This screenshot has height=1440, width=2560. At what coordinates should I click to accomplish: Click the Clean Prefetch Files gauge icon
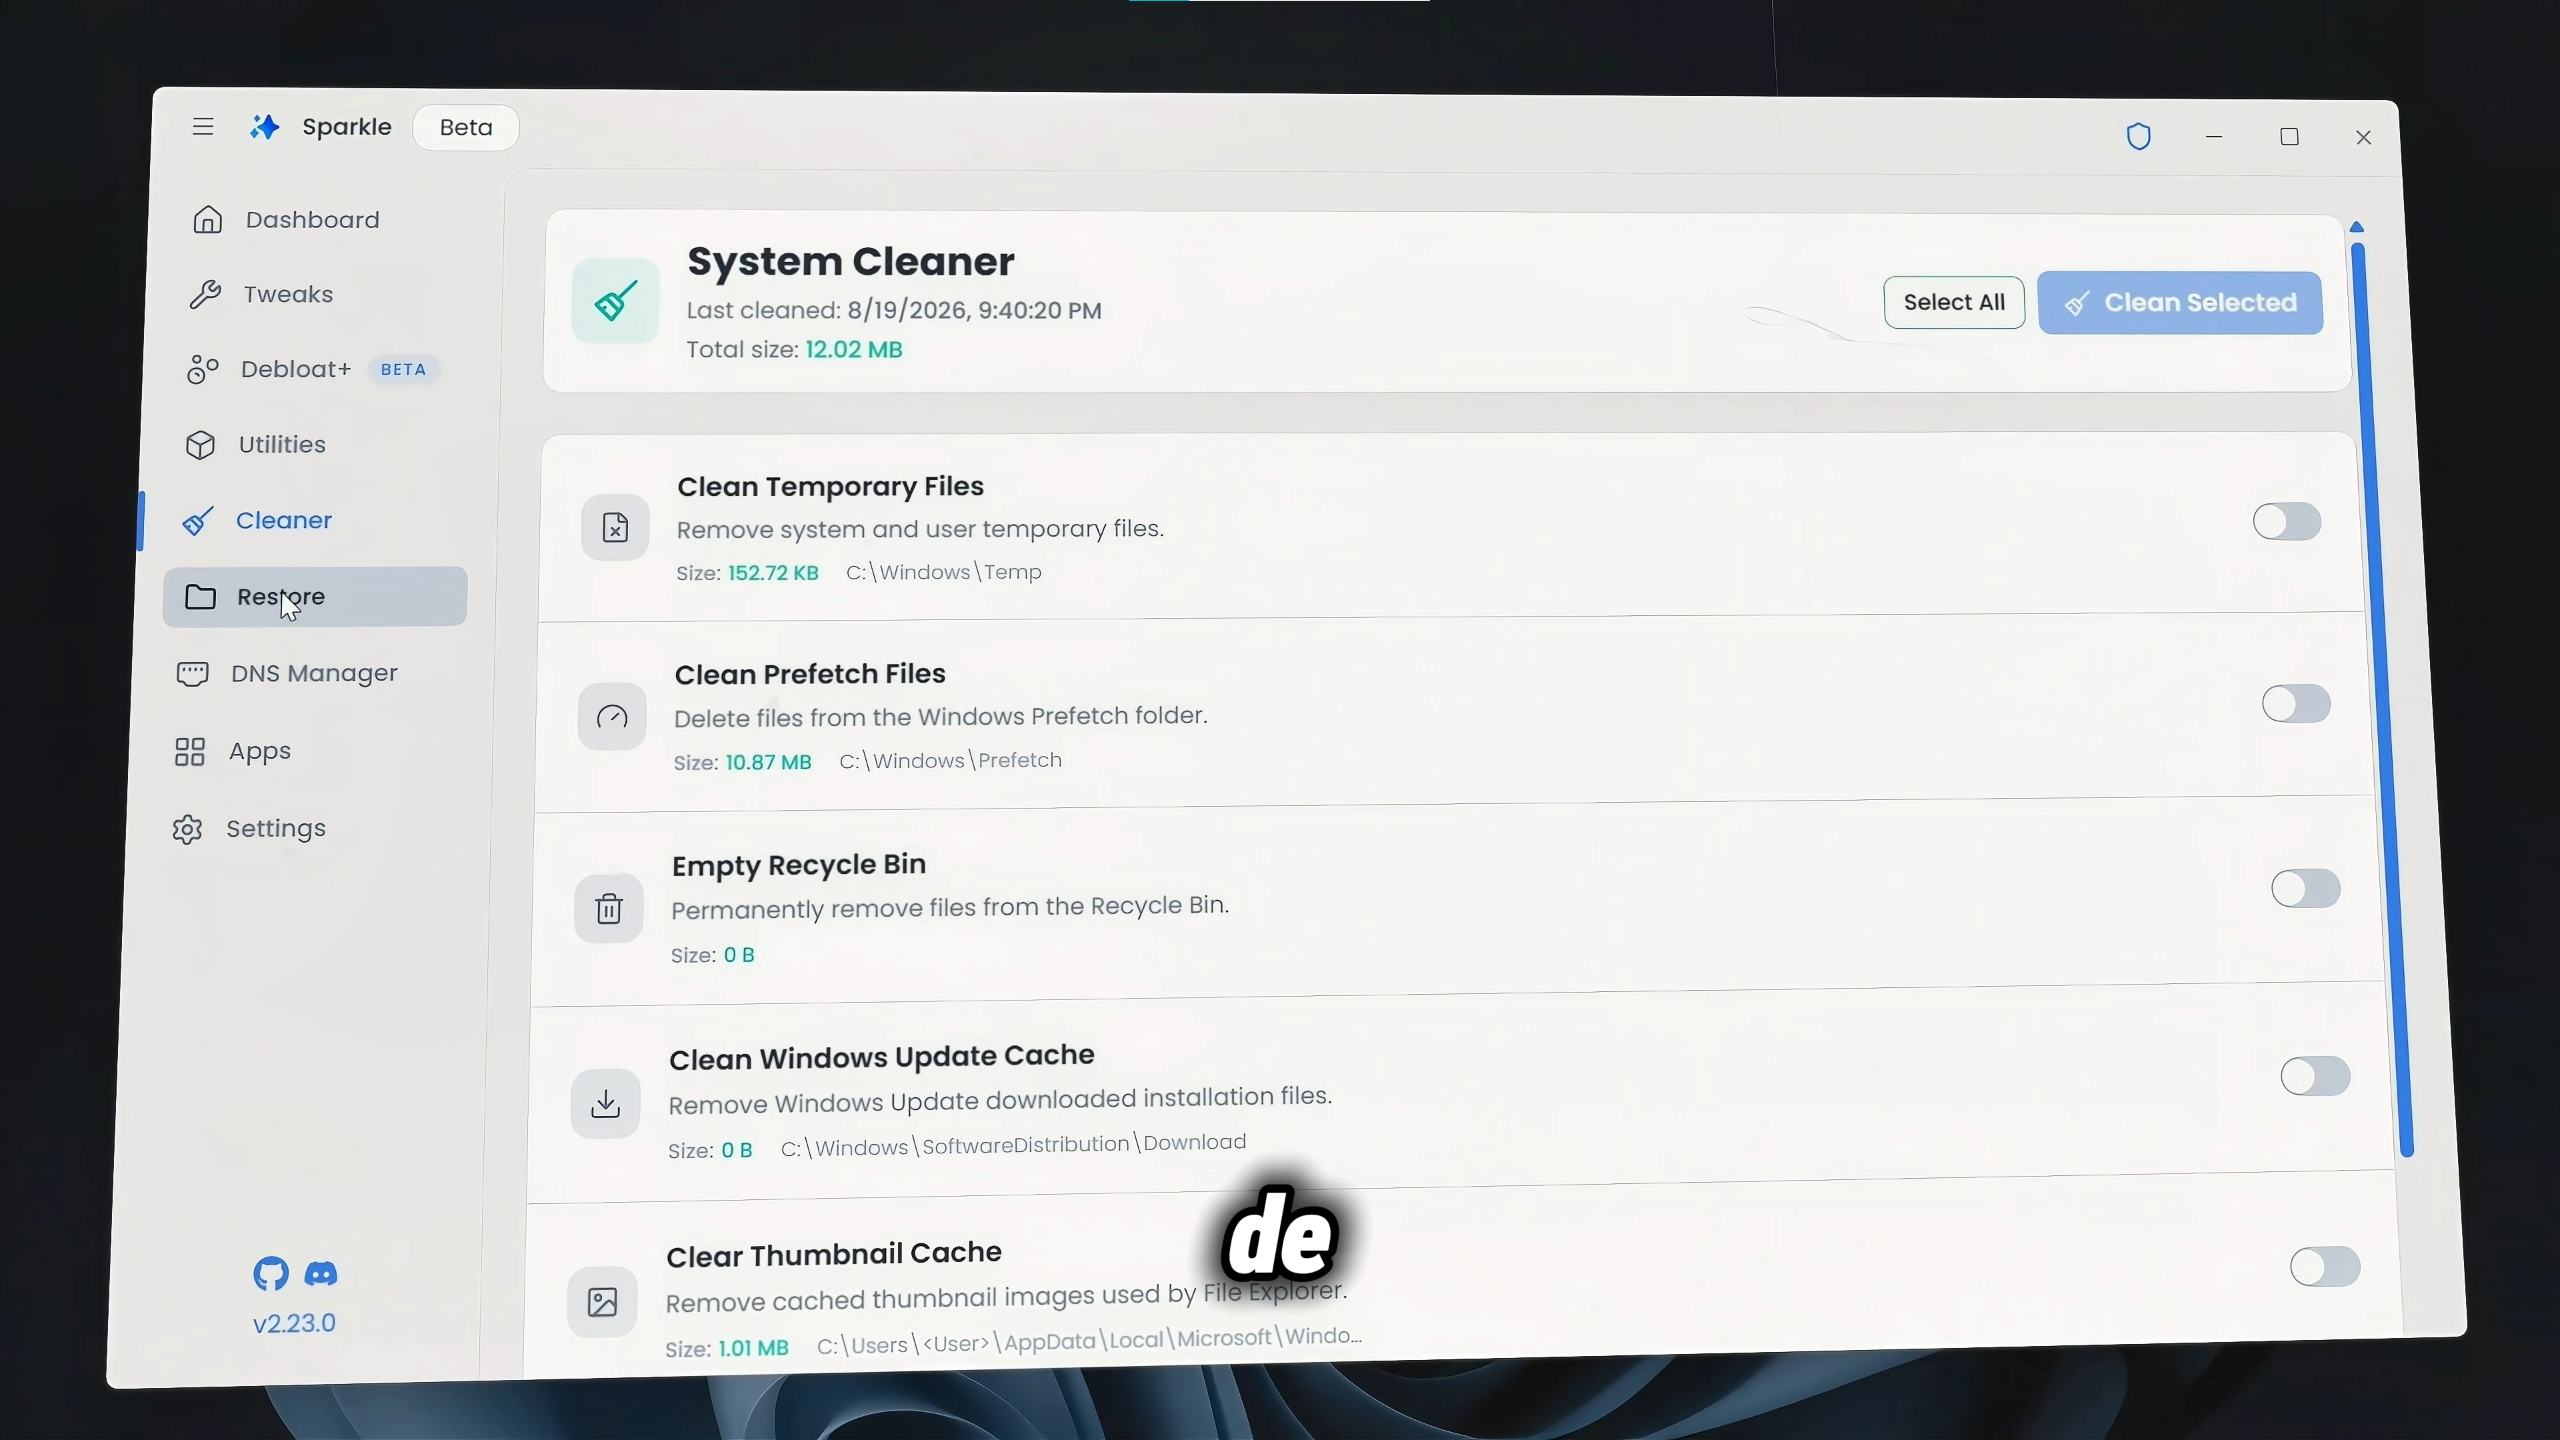point(612,716)
